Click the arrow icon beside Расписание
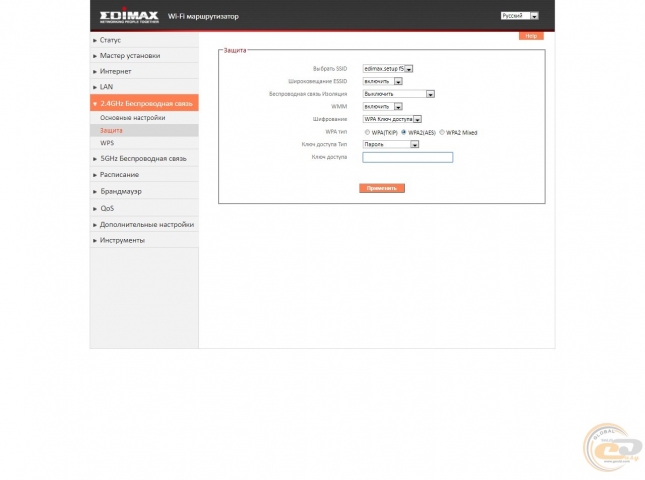Image resolution: width=645 pixels, height=480 pixels. [x=95, y=175]
